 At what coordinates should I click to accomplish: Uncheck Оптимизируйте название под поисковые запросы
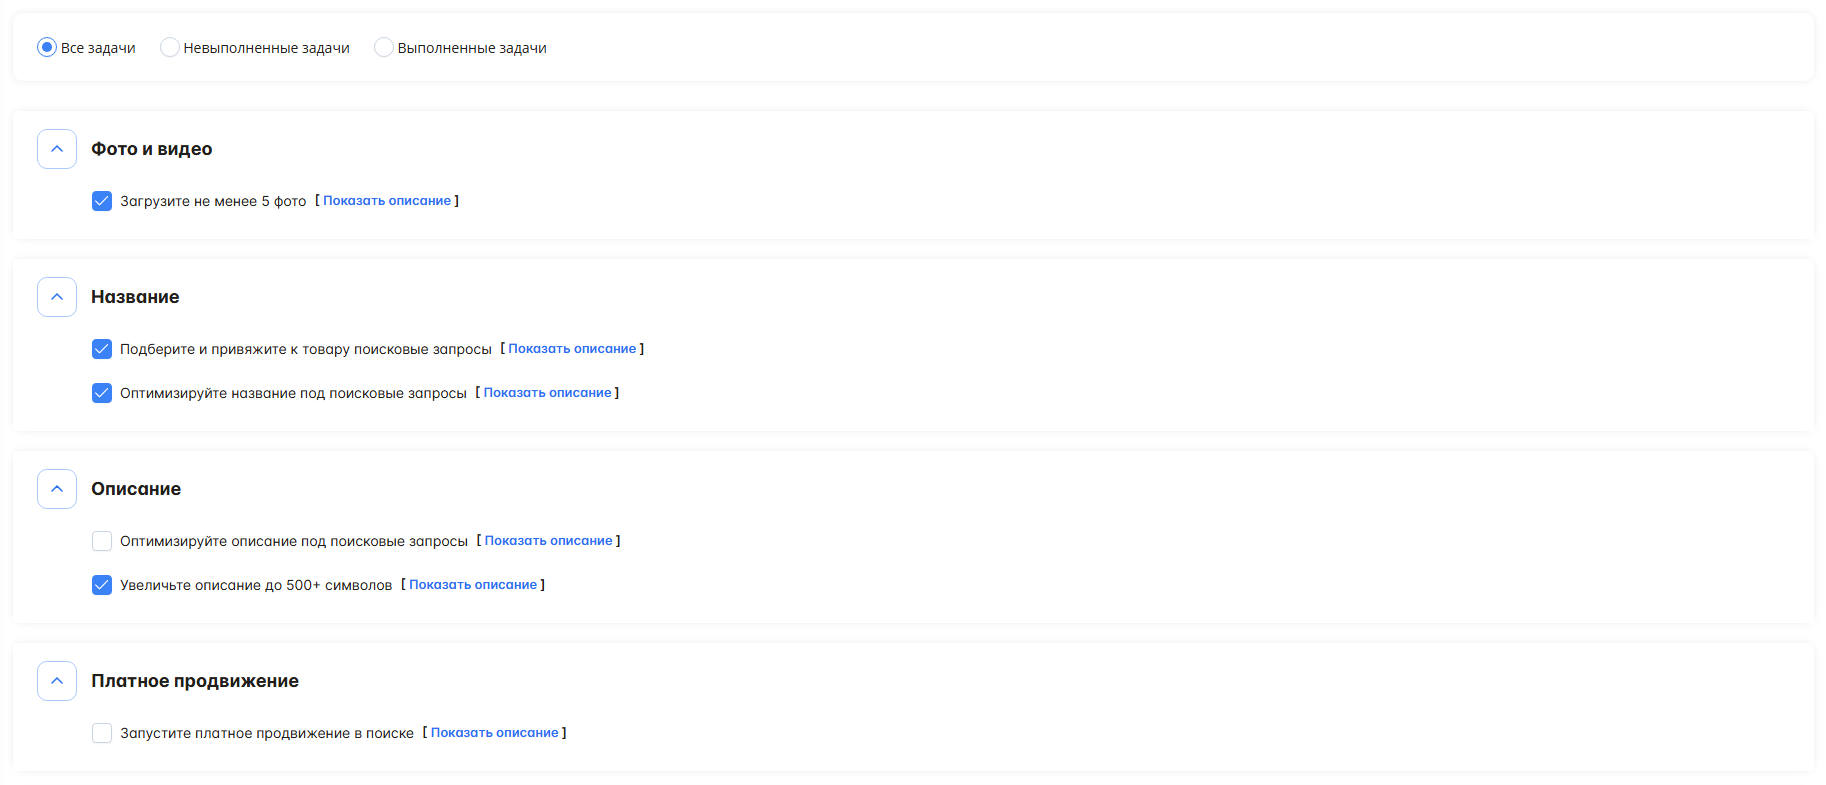tap(102, 393)
